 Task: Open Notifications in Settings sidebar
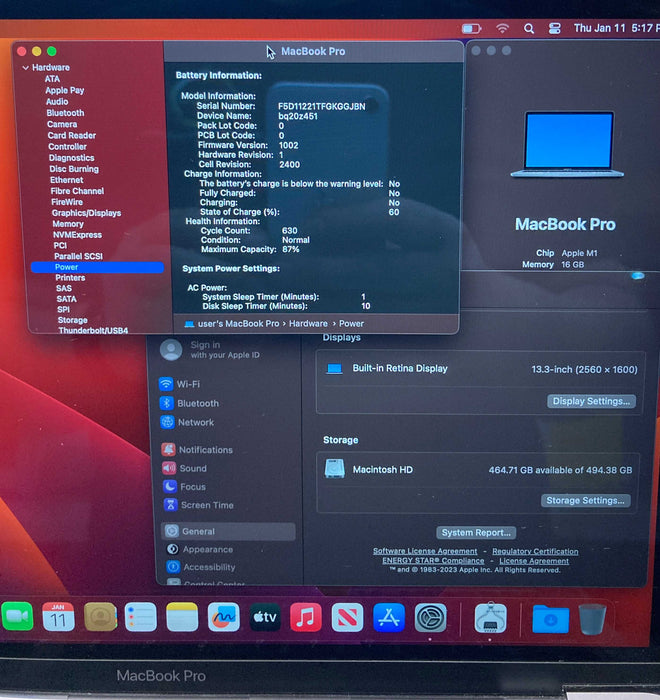(x=198, y=450)
